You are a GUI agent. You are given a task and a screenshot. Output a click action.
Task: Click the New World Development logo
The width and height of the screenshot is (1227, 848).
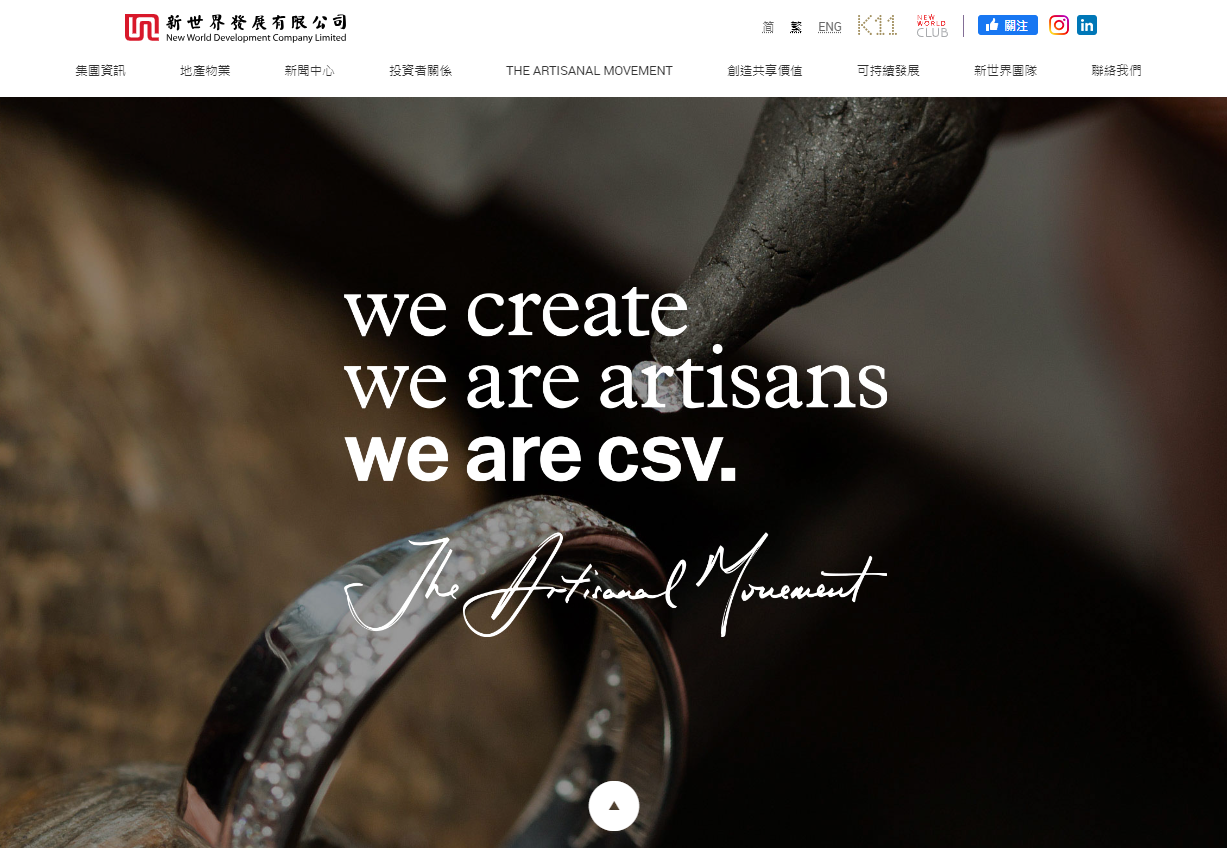[x=236, y=27]
